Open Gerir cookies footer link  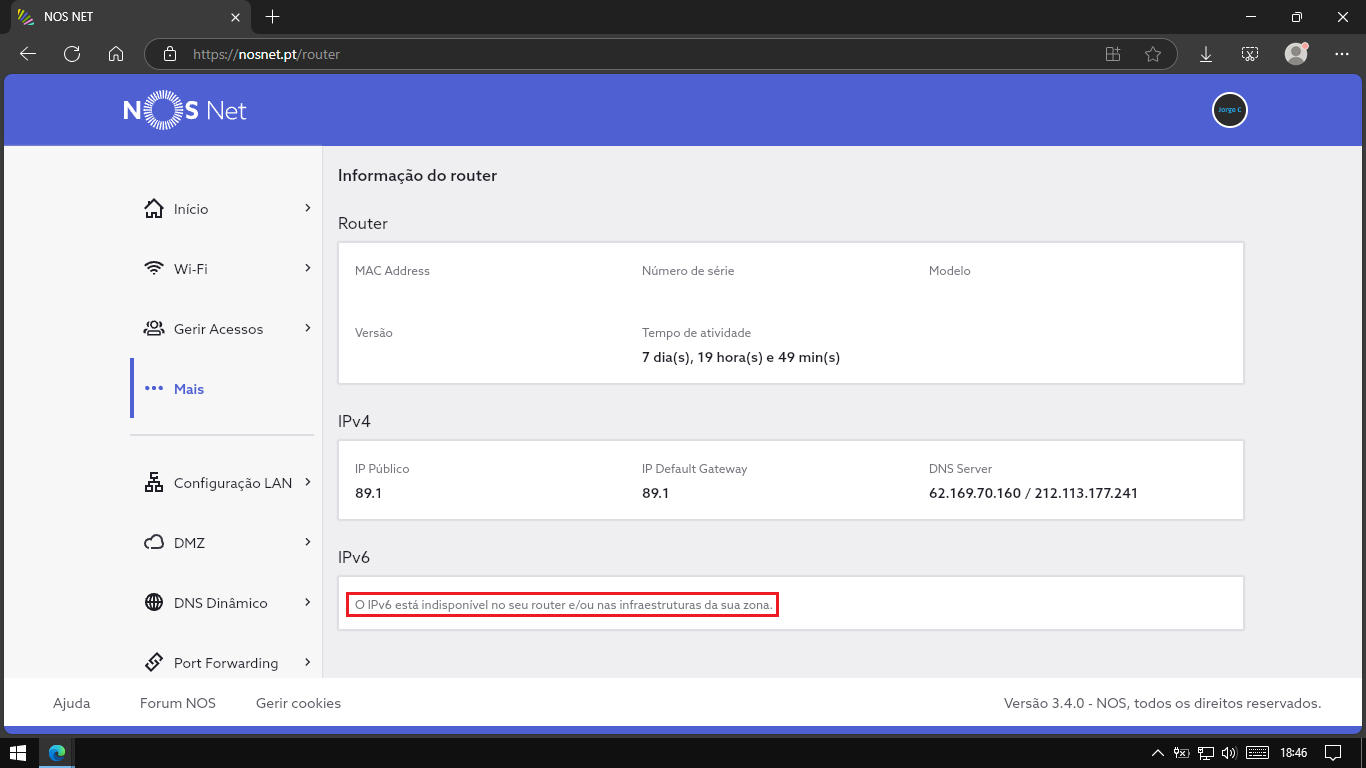coord(298,703)
